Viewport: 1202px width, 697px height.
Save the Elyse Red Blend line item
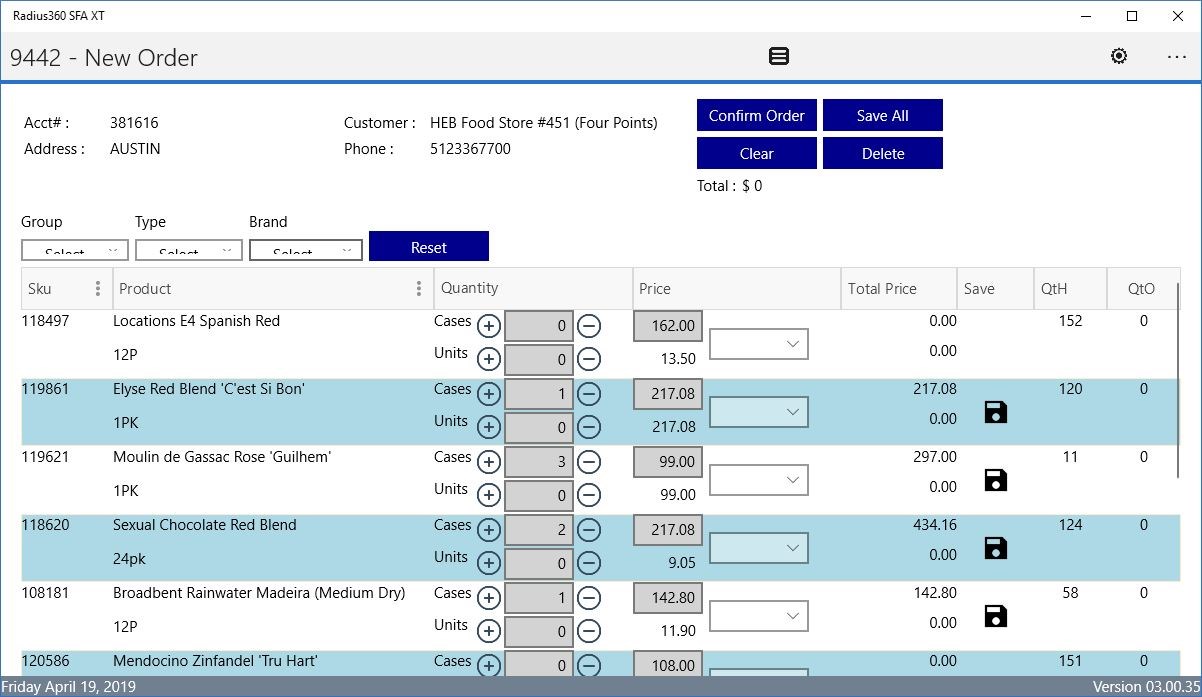pyautogui.click(x=995, y=412)
